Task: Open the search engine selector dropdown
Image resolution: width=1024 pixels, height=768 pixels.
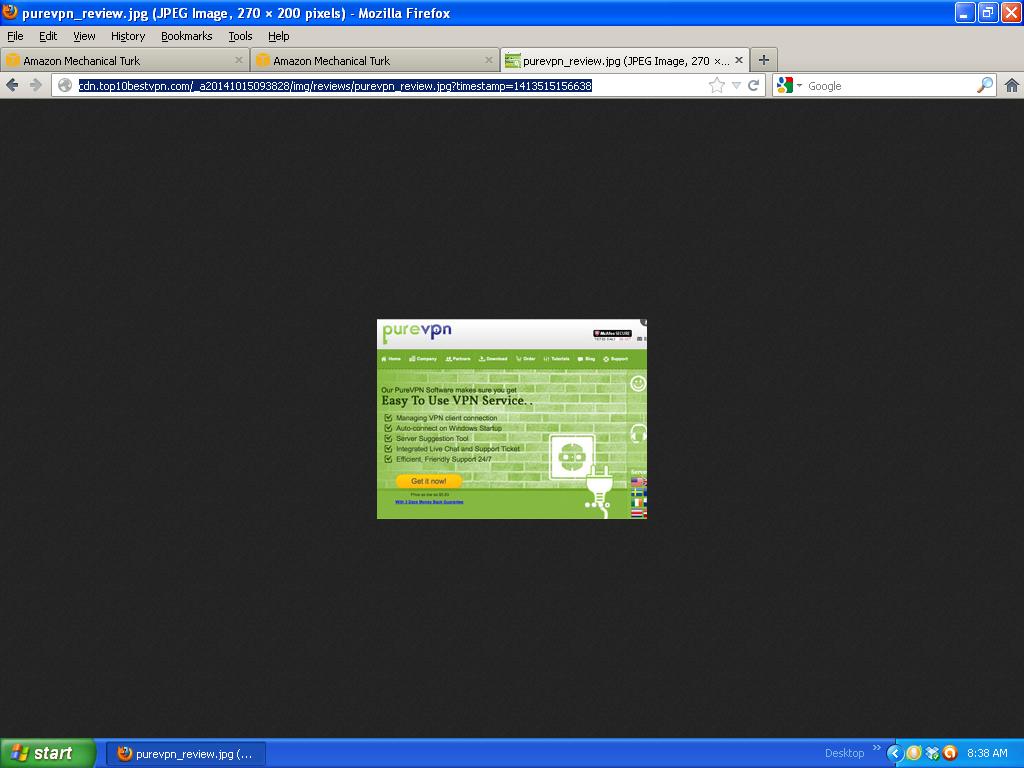Action: point(789,86)
